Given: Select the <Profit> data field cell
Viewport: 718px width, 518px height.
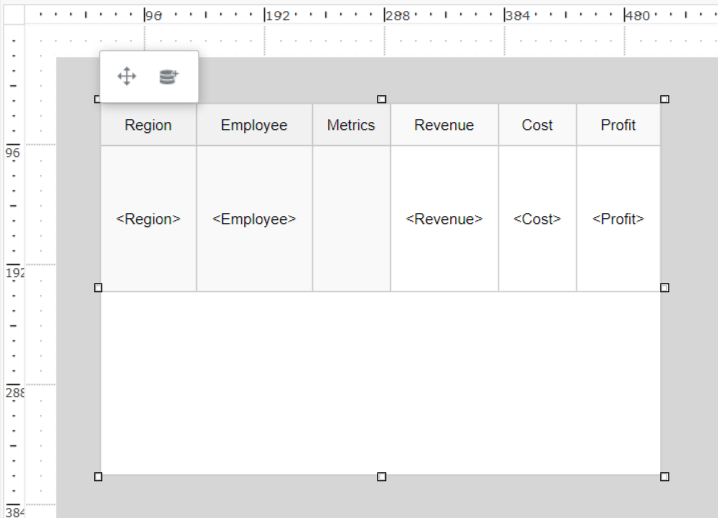Looking at the screenshot, I should pyautogui.click(x=618, y=219).
